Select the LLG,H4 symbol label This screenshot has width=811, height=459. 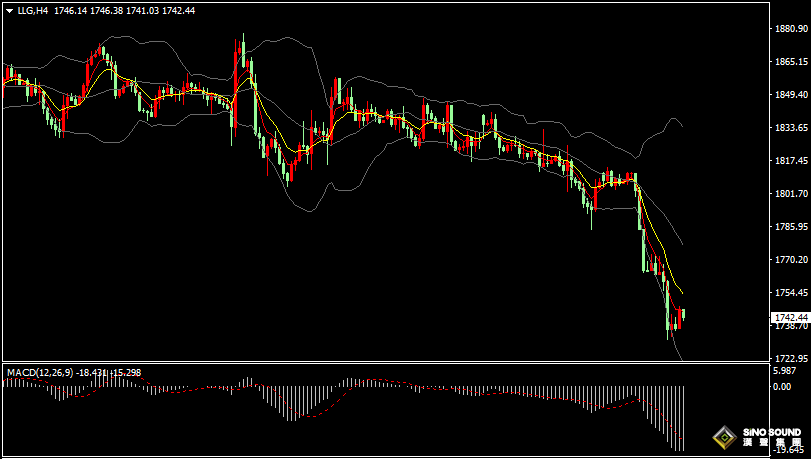click(x=33, y=10)
